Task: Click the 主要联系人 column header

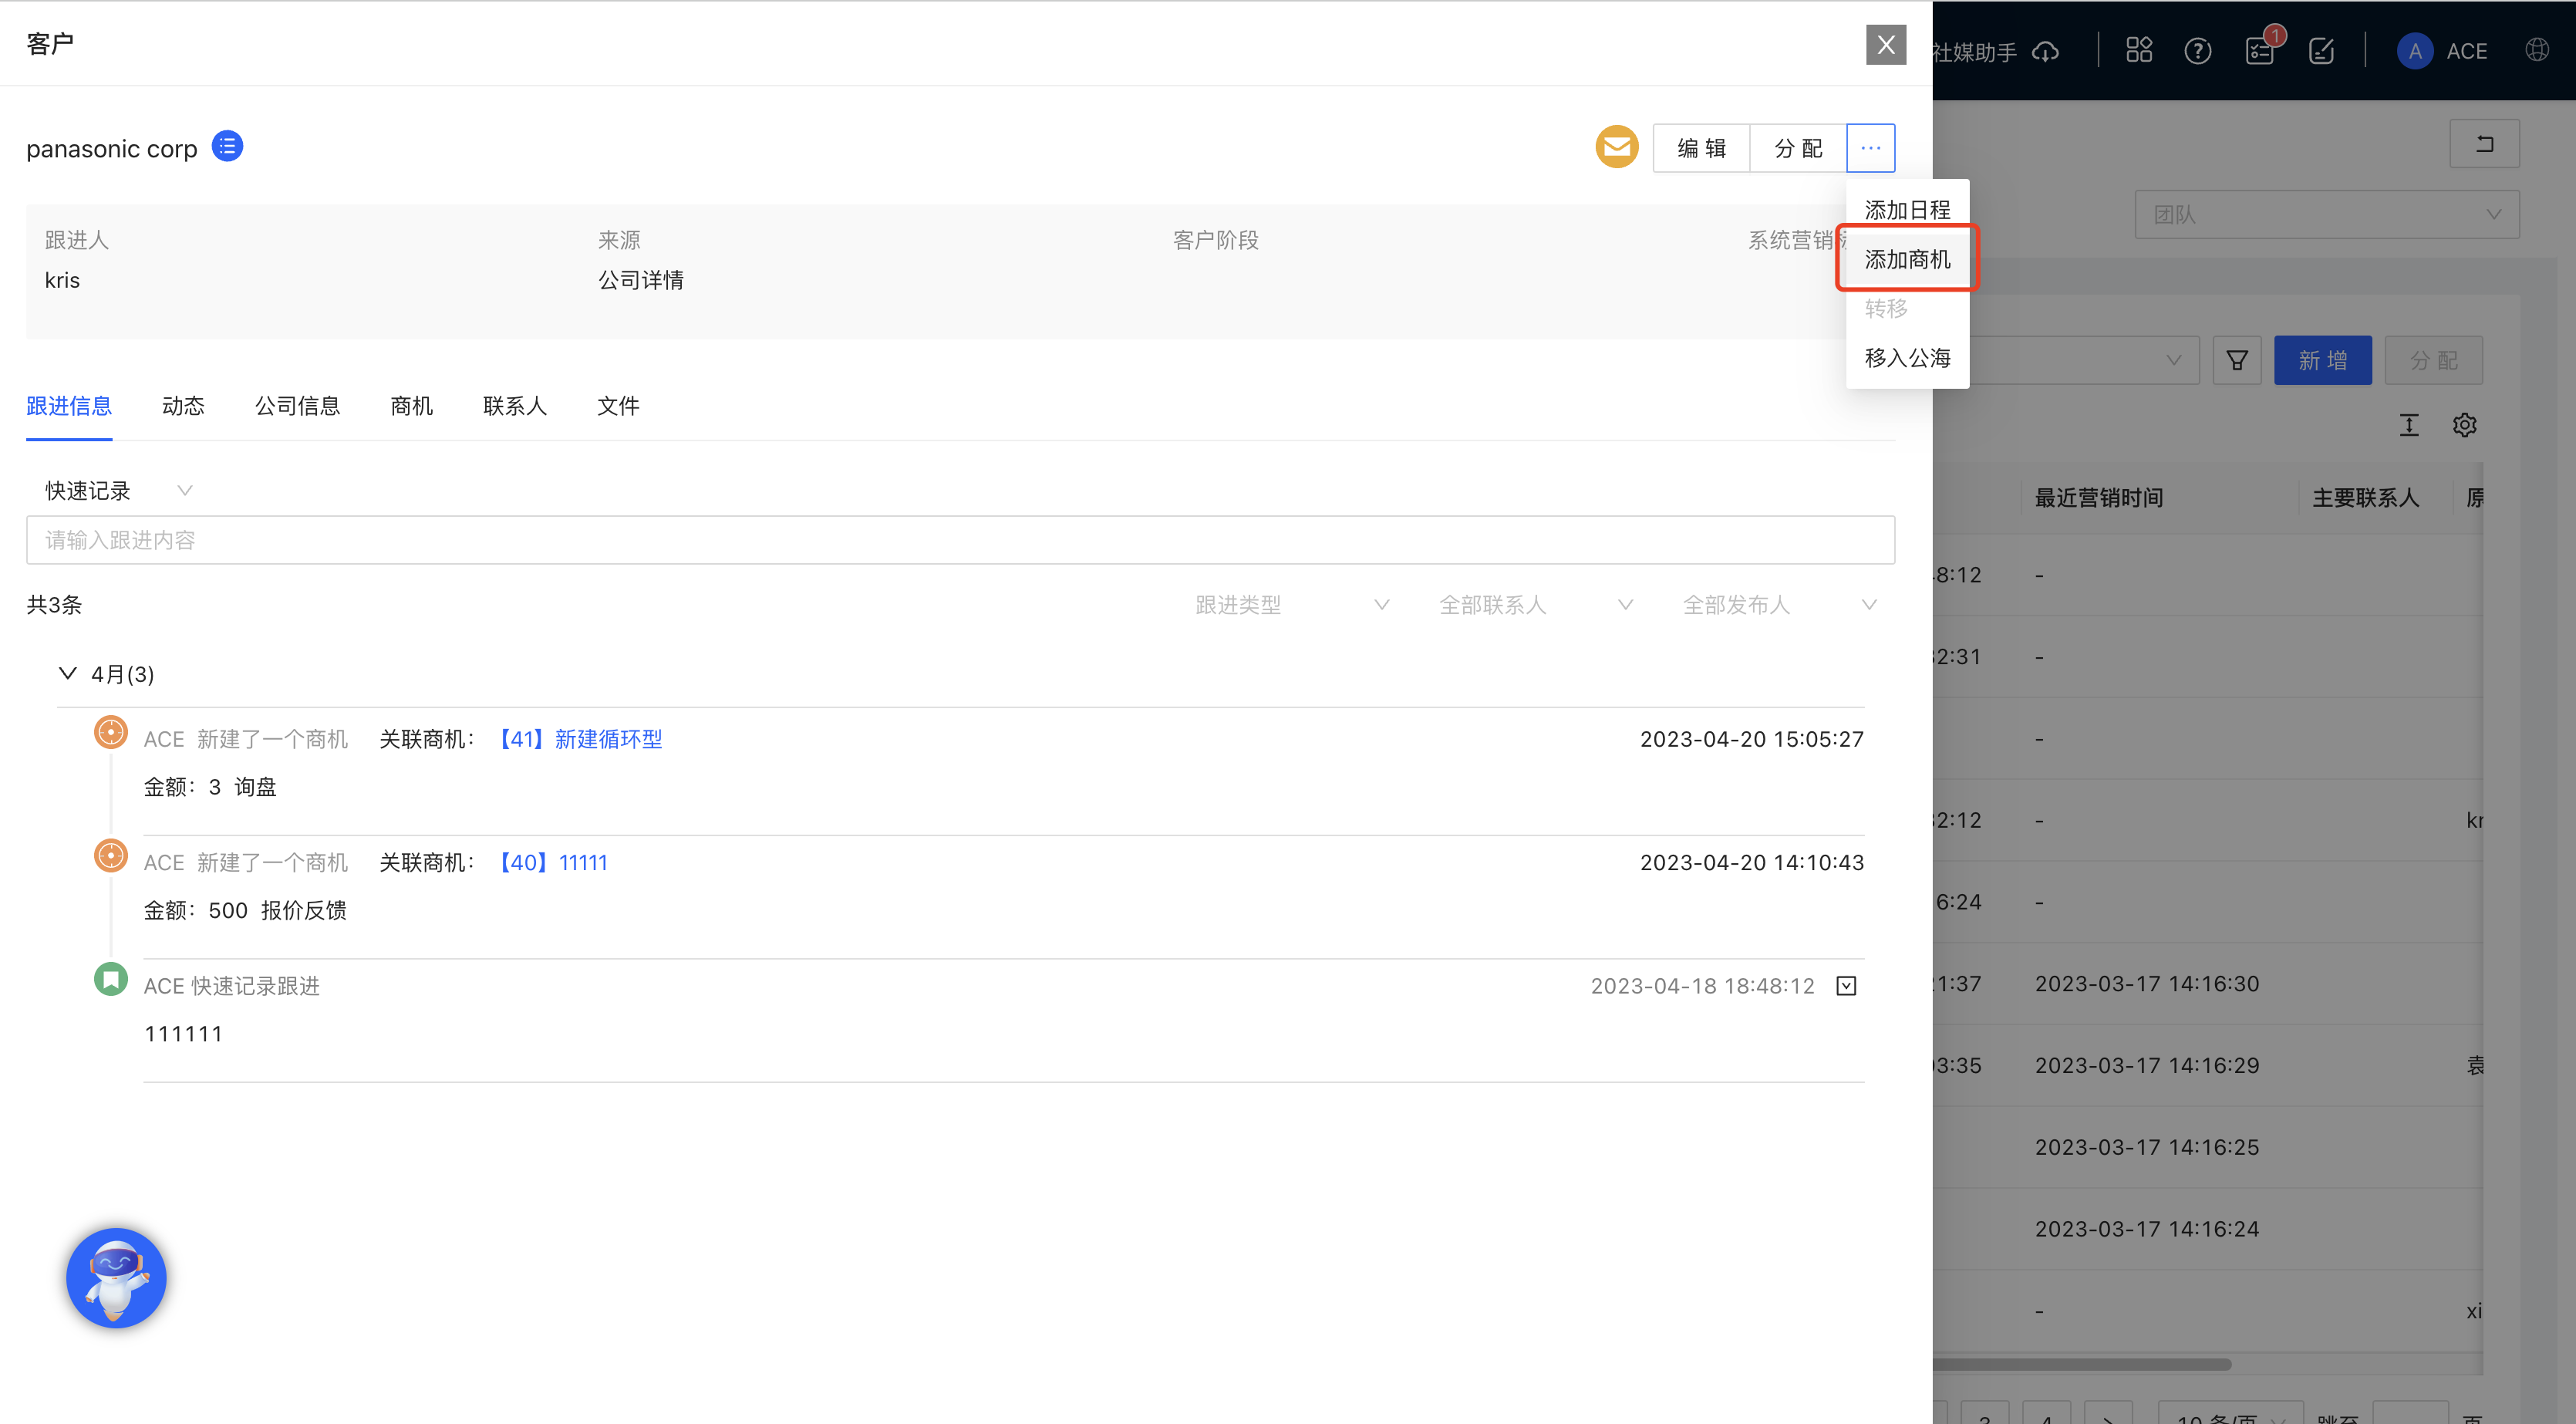Action: [x=2365, y=497]
